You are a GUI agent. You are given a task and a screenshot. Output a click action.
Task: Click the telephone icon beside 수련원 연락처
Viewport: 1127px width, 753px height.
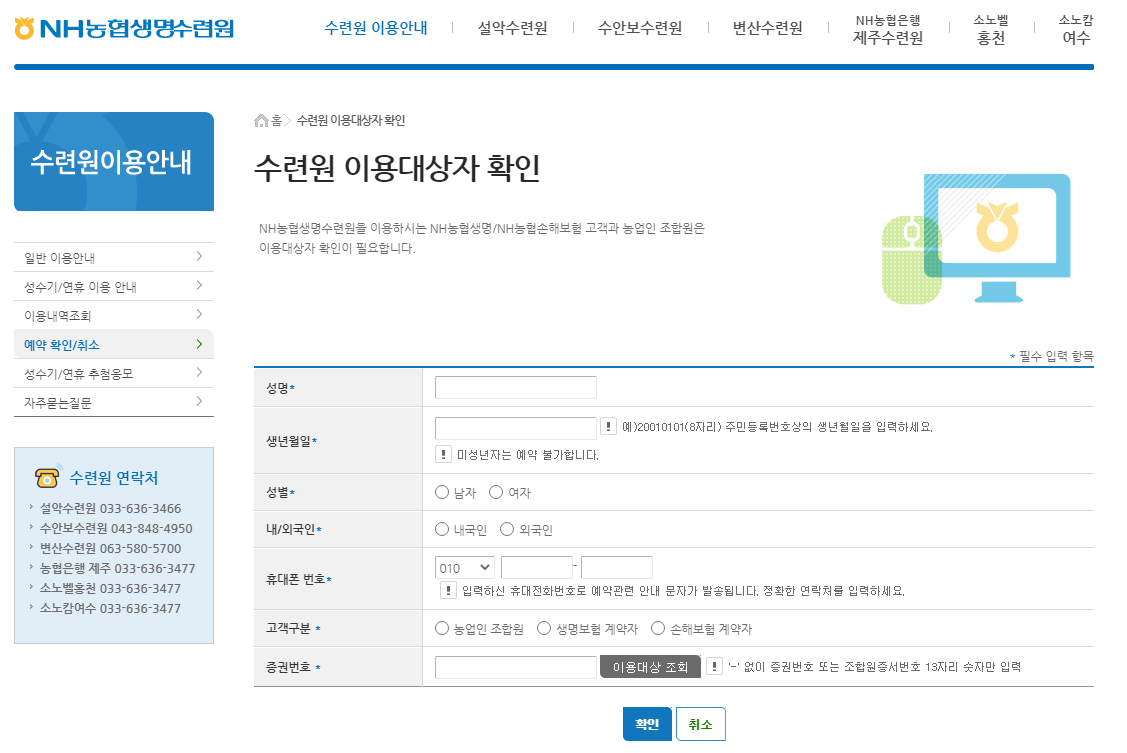coord(47,477)
